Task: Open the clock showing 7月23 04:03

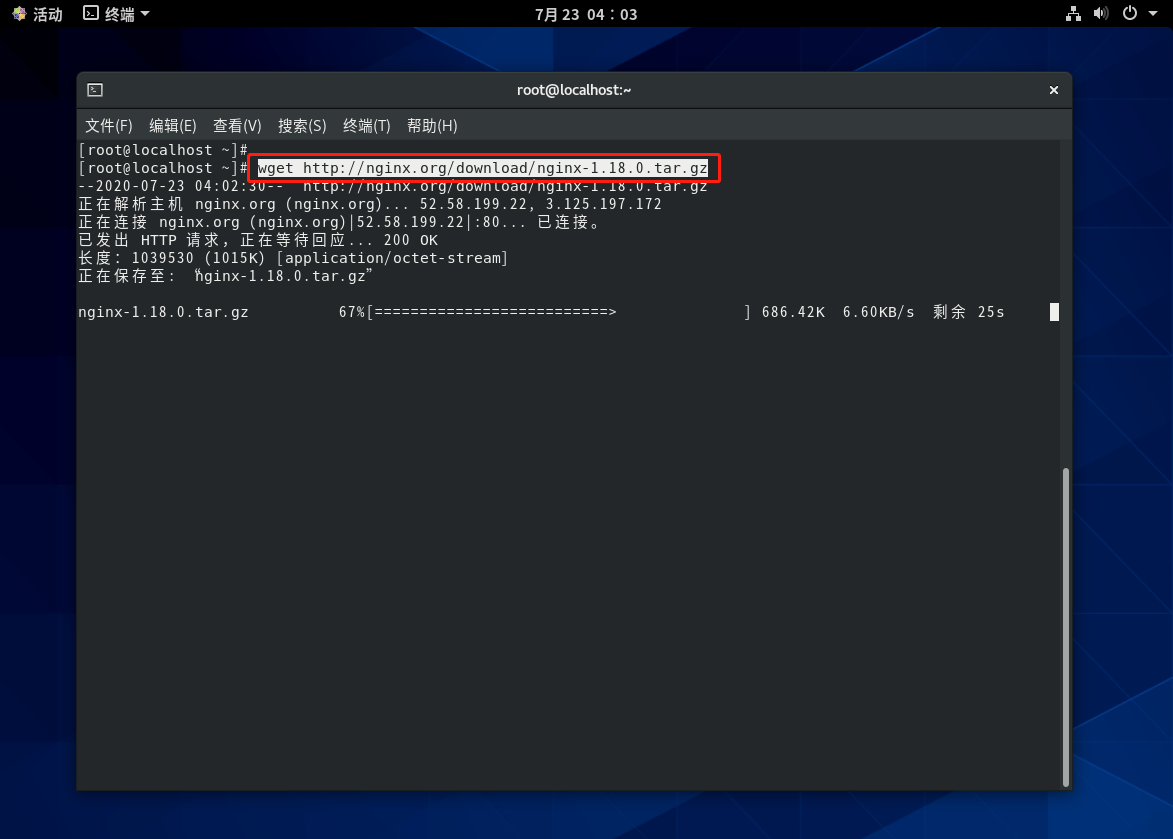Action: click(x=586, y=14)
